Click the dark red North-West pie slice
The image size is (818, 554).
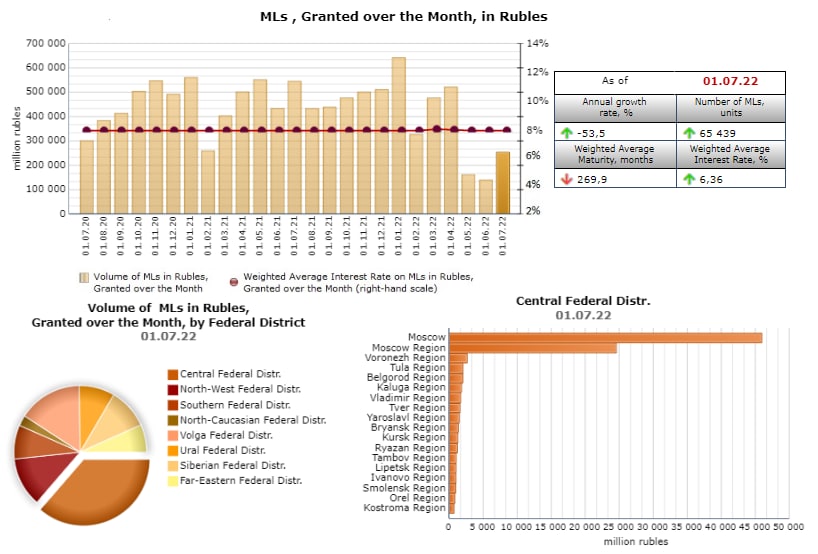(38, 474)
